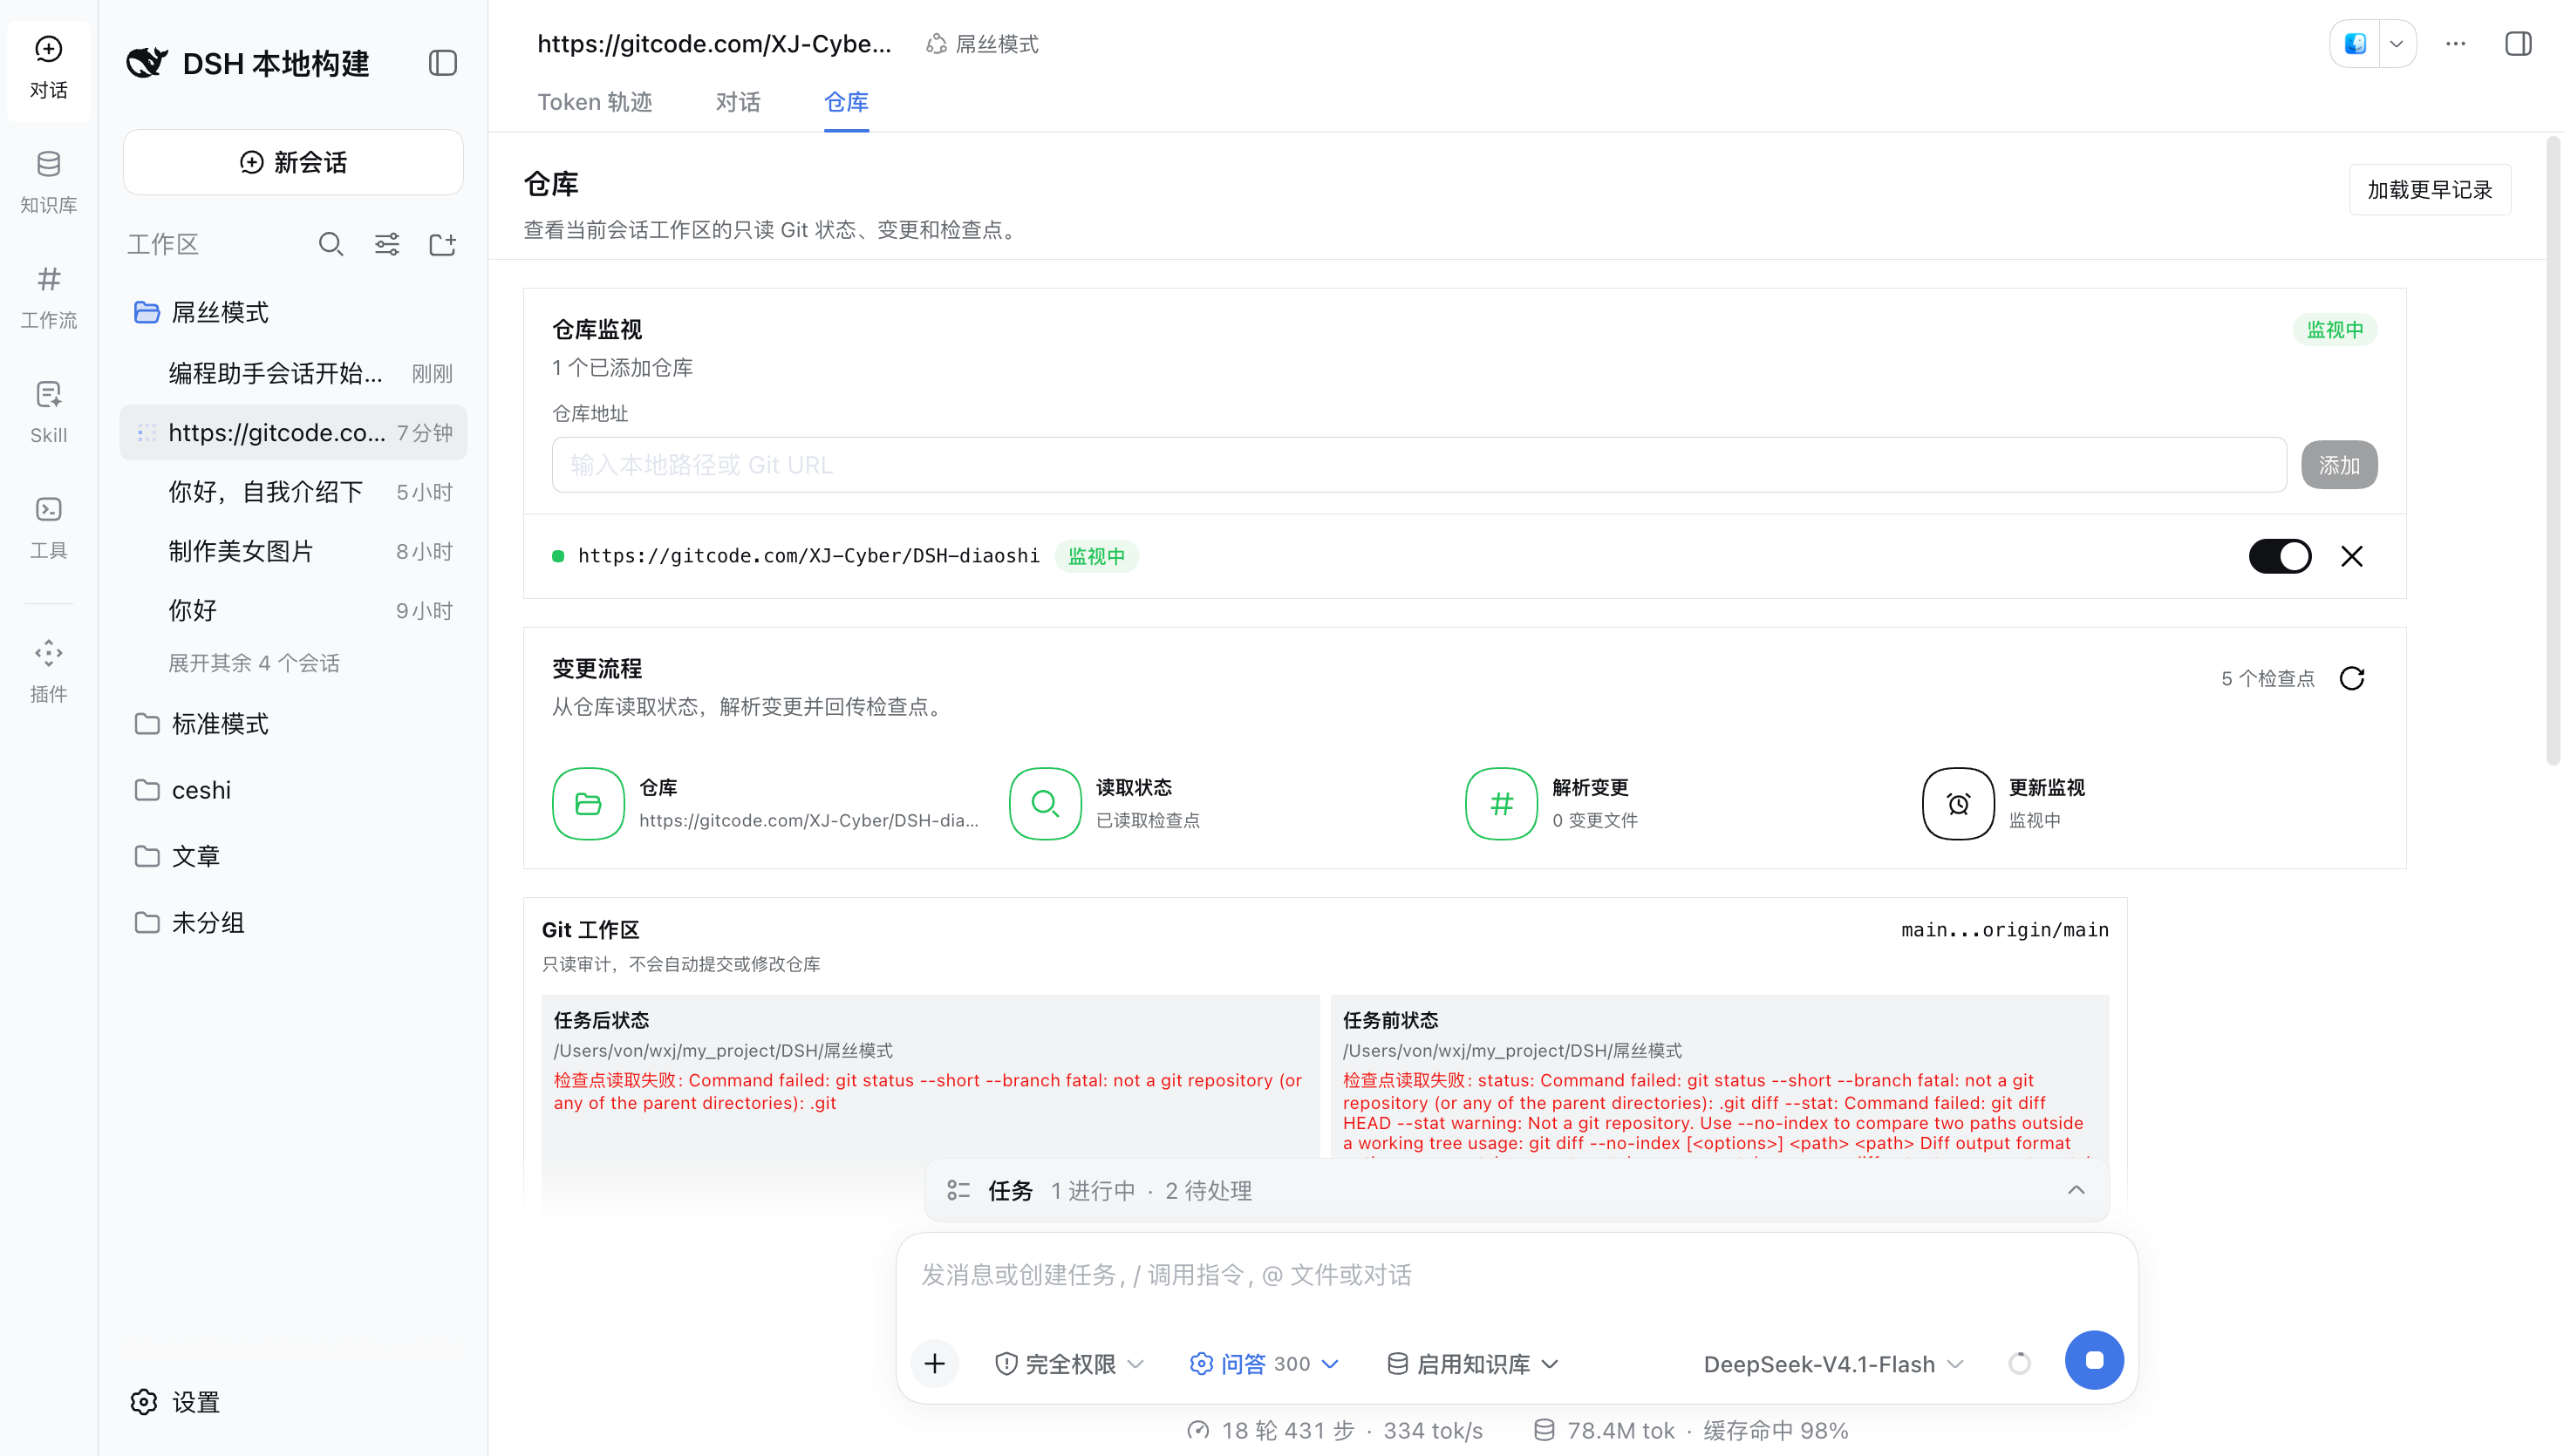The height and width of the screenshot is (1456, 2564).
Task: Click 加载更早记录 button
Action: [x=2430, y=190]
